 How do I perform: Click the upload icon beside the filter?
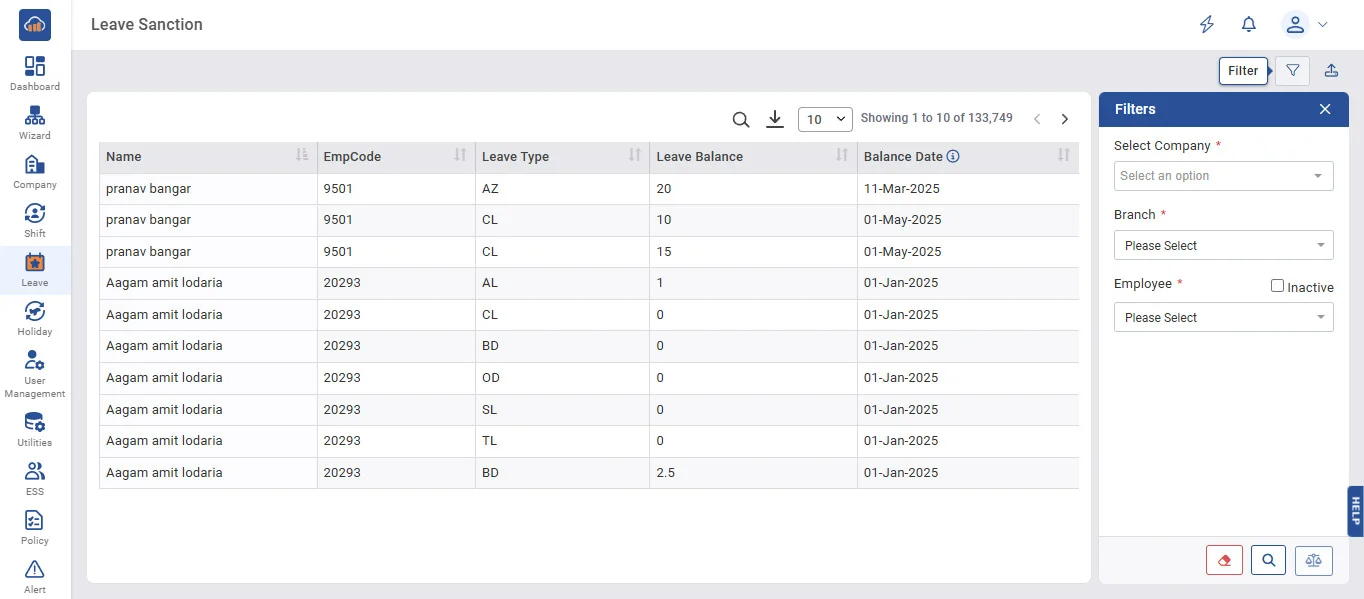point(1331,71)
